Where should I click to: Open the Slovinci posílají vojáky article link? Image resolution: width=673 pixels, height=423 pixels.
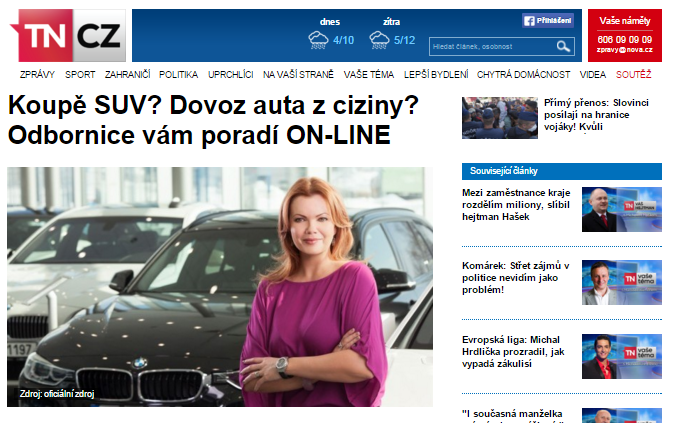(596, 115)
